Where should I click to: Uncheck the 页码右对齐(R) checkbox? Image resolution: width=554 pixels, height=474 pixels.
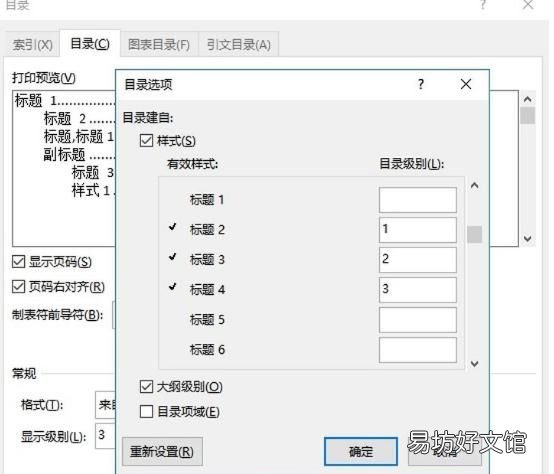(18, 286)
